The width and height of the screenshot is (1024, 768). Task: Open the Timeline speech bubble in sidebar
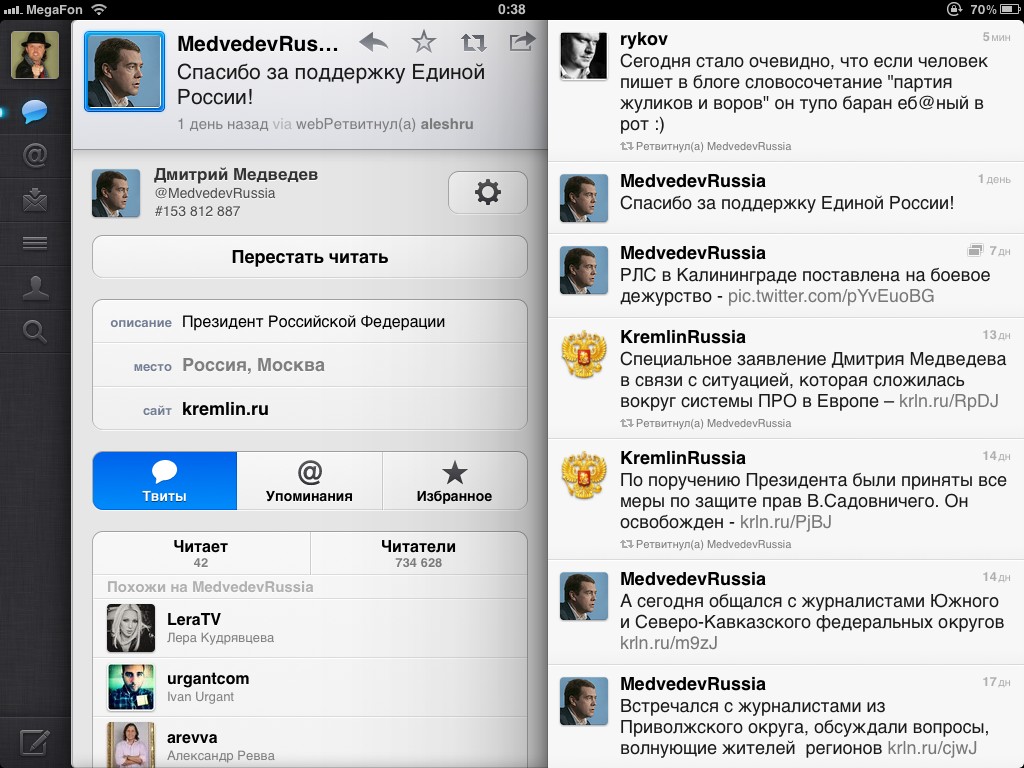pos(35,111)
